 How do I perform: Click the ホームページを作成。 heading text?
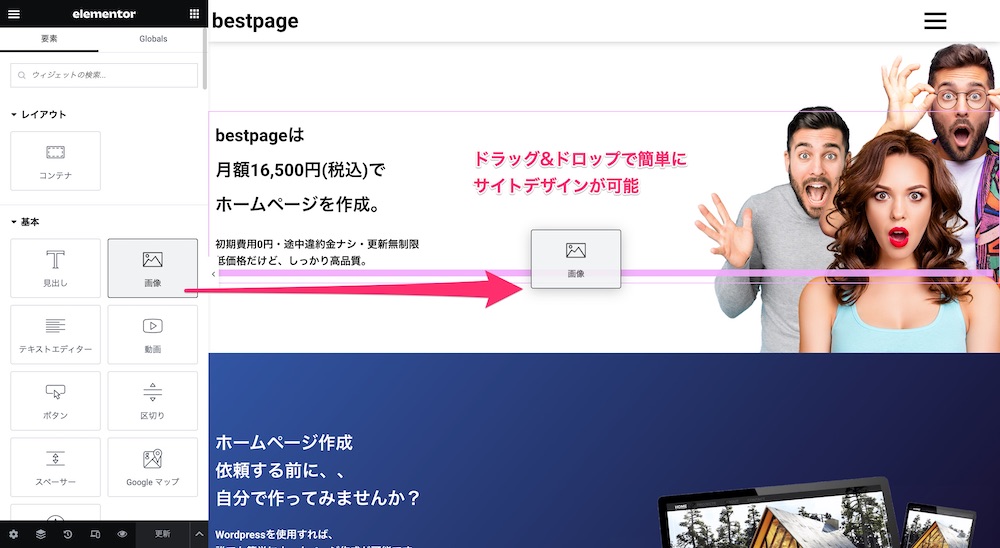[x=298, y=205]
